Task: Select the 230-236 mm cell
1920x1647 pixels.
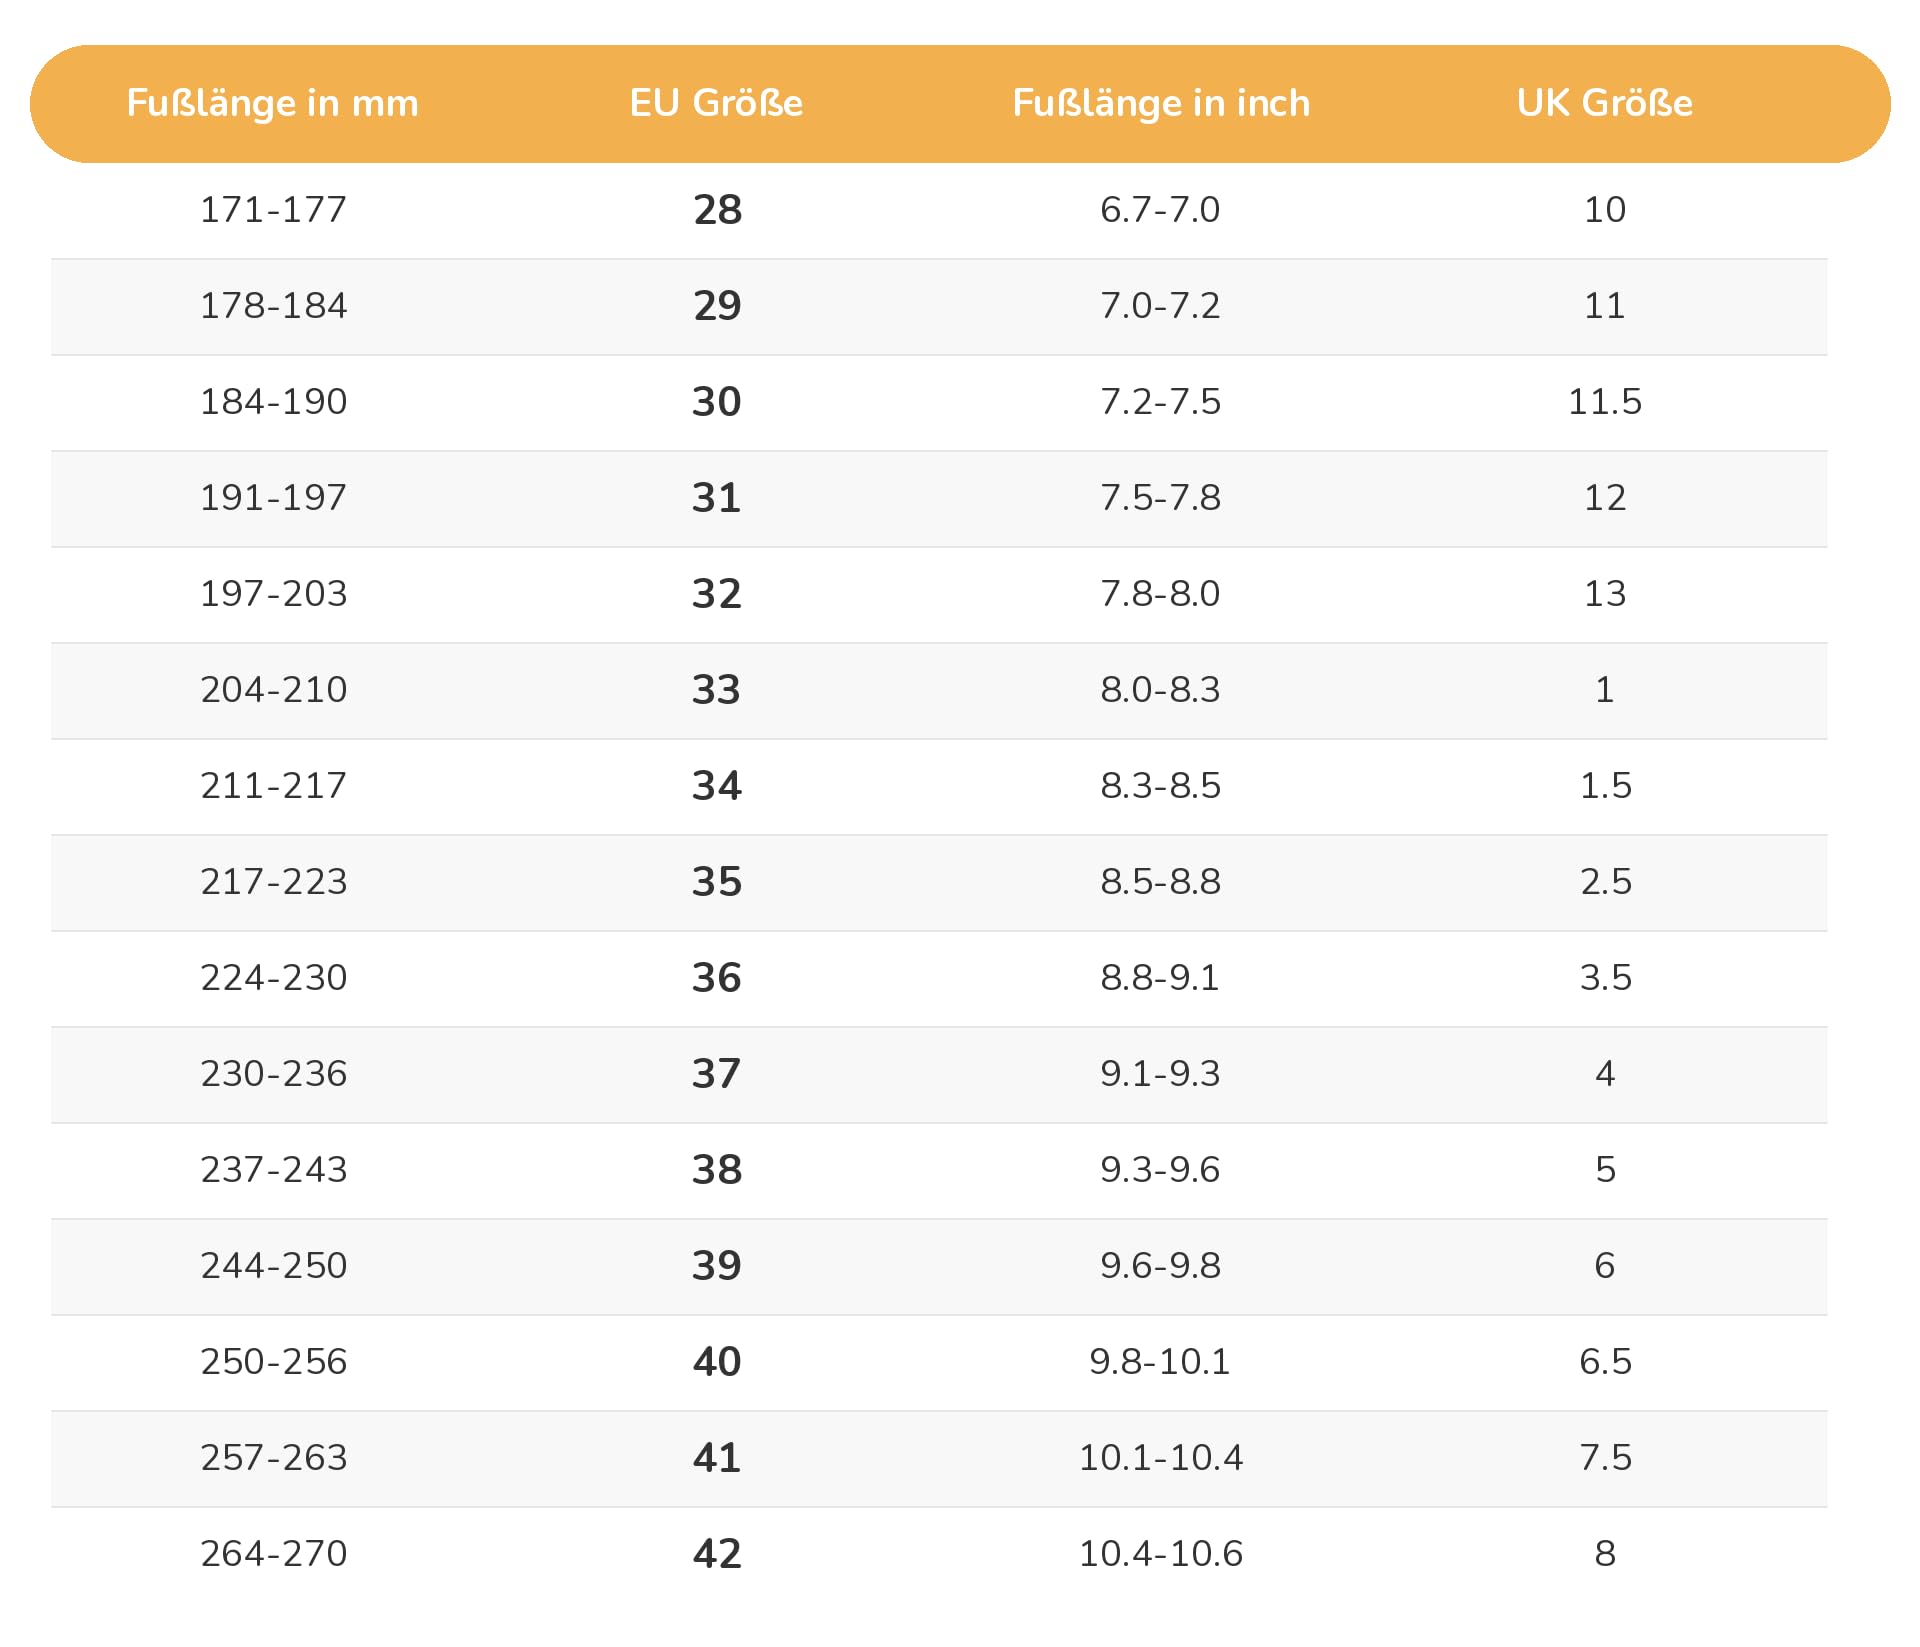Action: pyautogui.click(x=273, y=1074)
